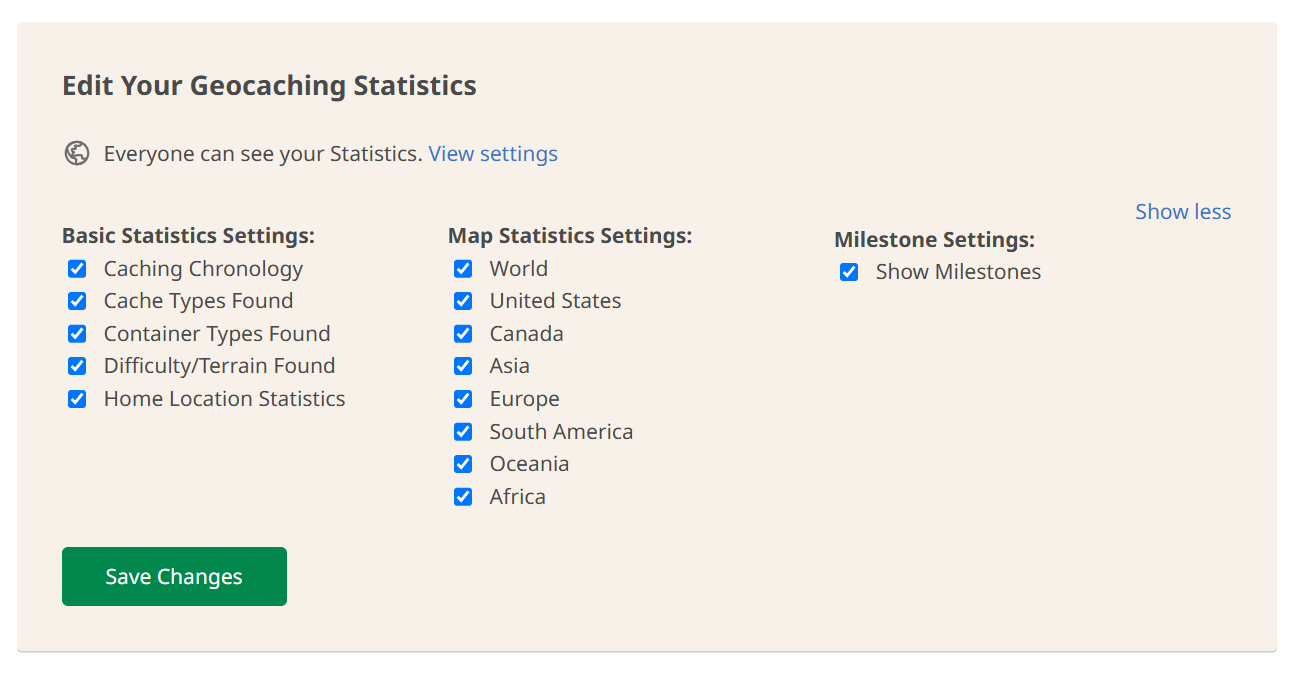Click the Basic Statistics Settings heading
This screenshot has width=1297, height=674.
pos(188,236)
